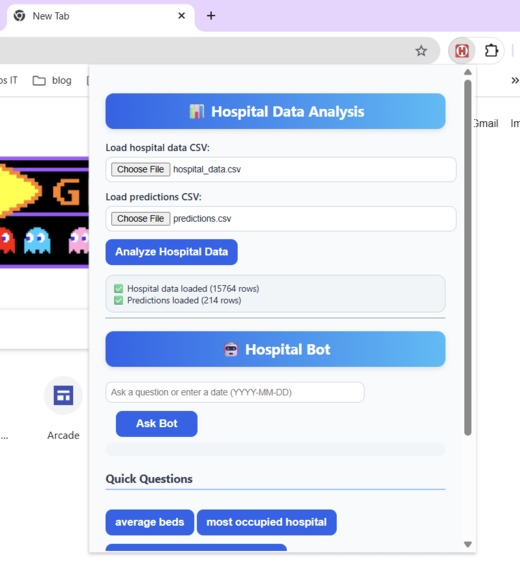Click the 'Load hospital data CSV:' label
Screen dimensions: 520x573
tap(157, 148)
